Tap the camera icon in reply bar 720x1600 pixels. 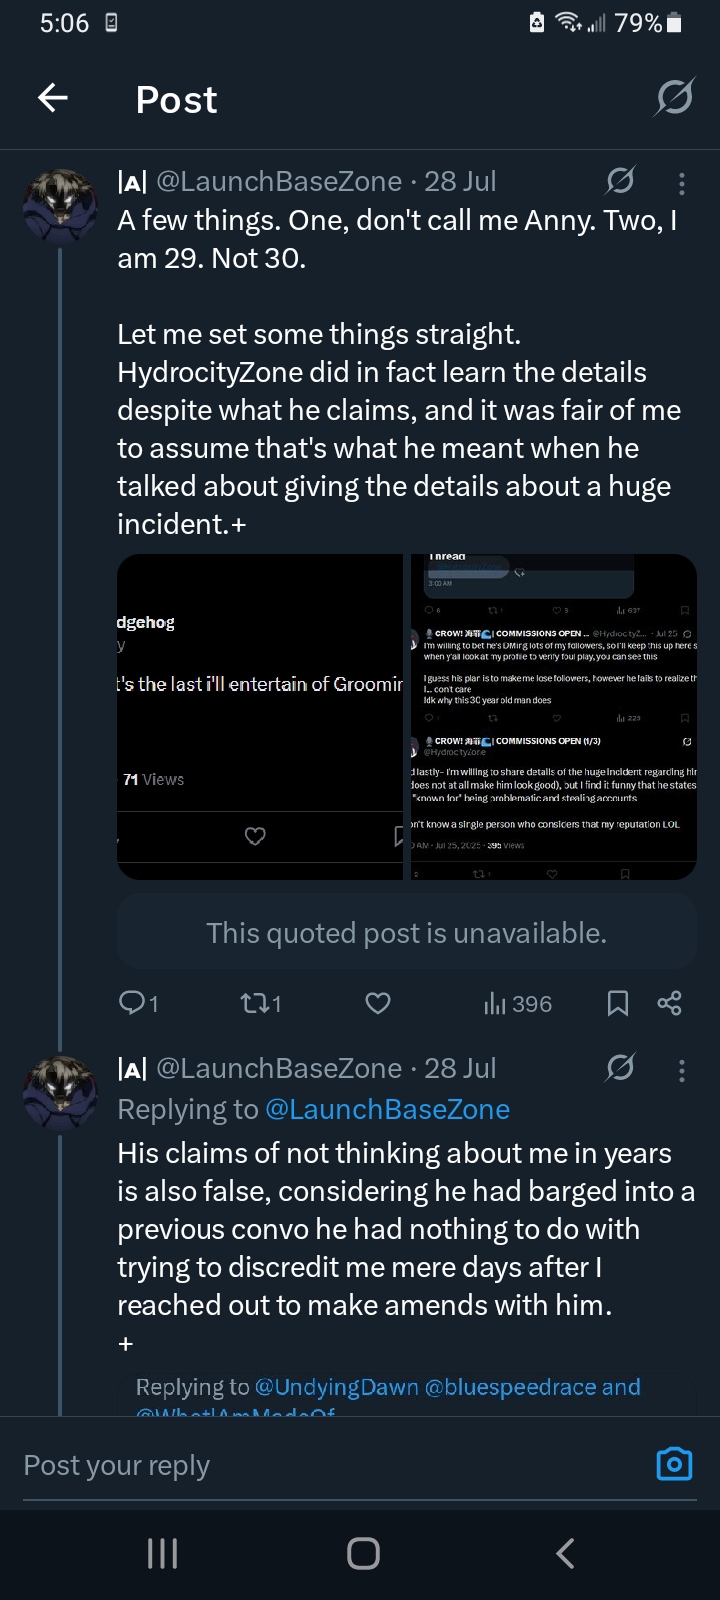(x=674, y=1464)
